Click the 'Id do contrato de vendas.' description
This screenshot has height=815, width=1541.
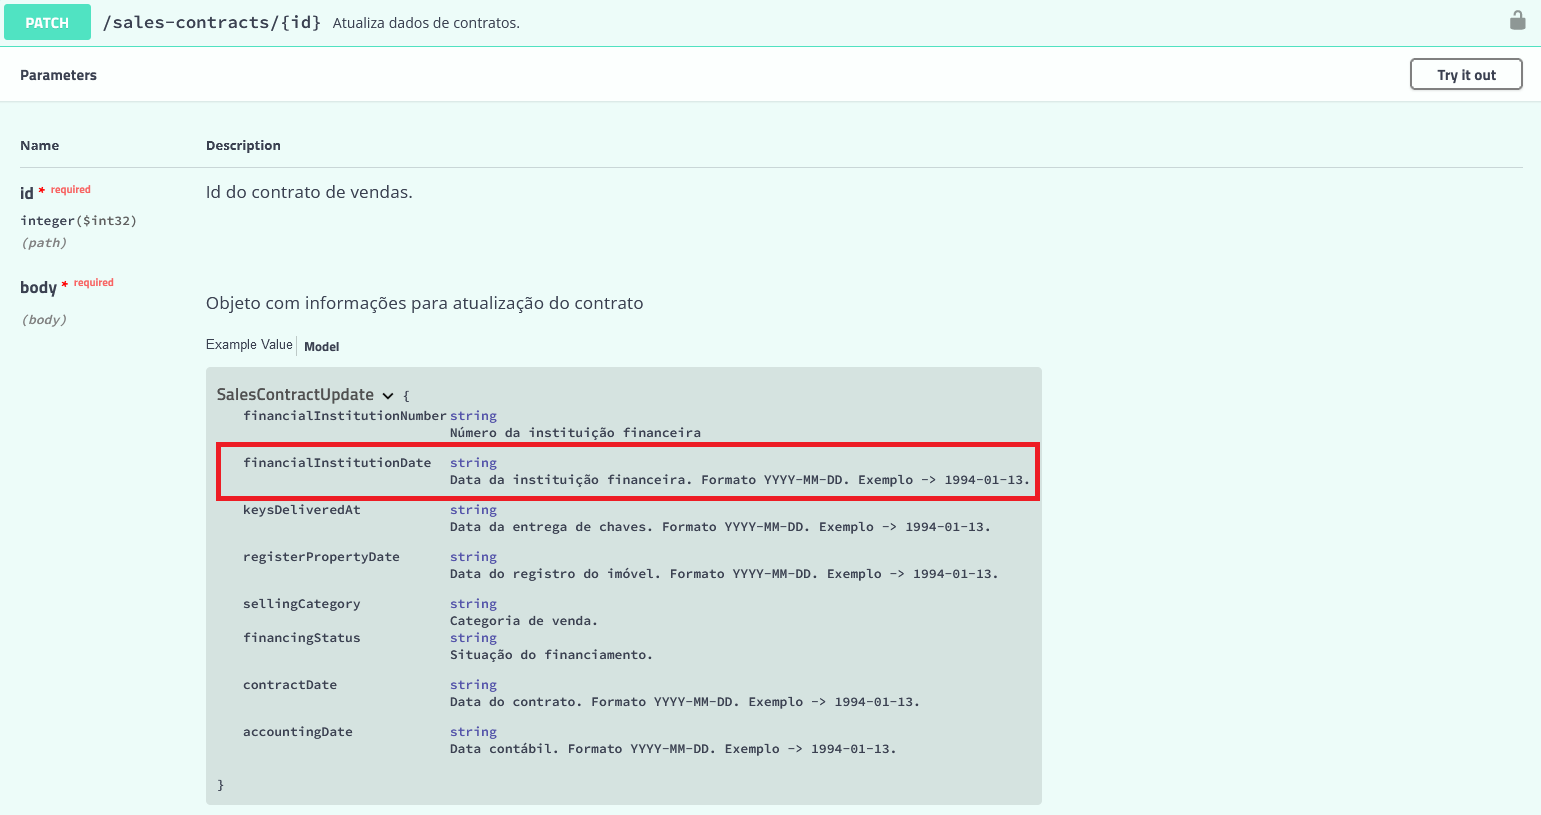[x=309, y=192]
